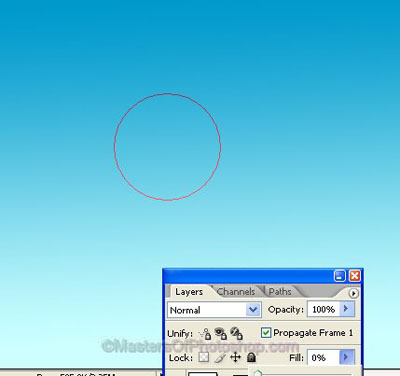Minimize the Layers palette window
Image resolution: width=400 pixels, height=376 pixels.
tap(340, 276)
